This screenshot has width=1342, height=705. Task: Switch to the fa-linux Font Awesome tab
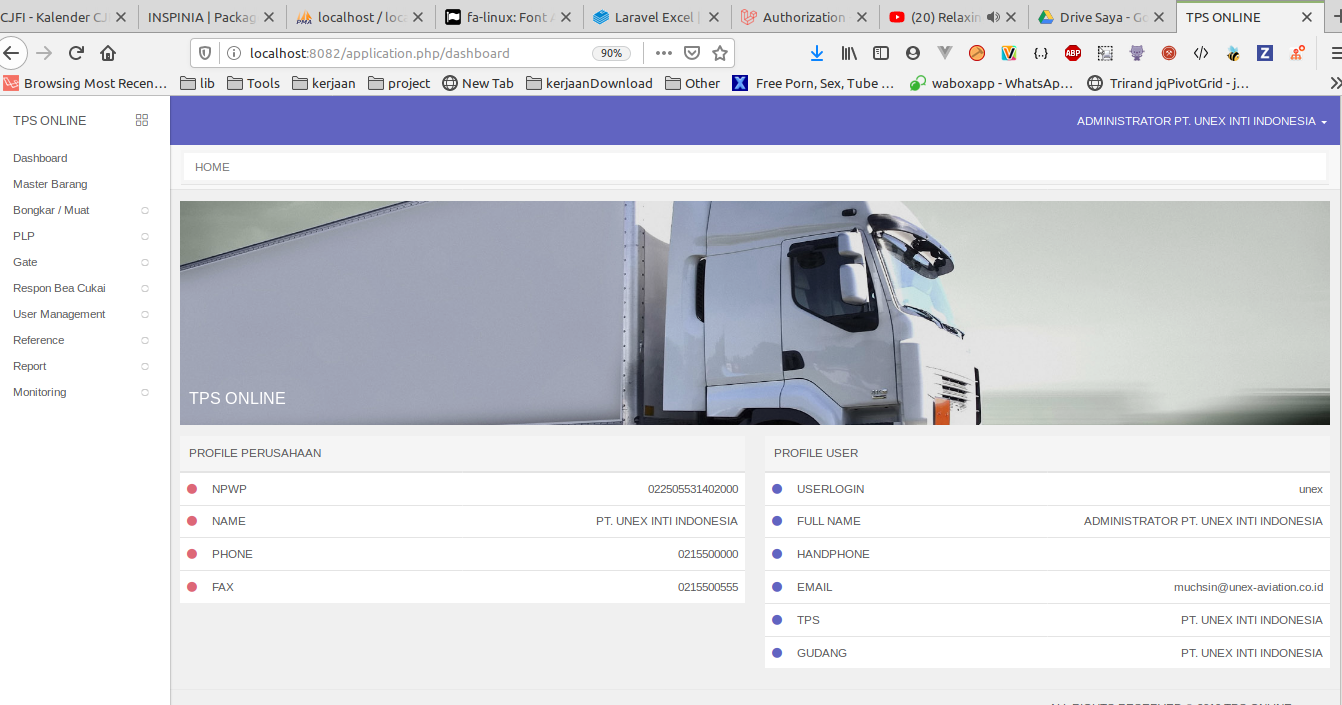510,17
